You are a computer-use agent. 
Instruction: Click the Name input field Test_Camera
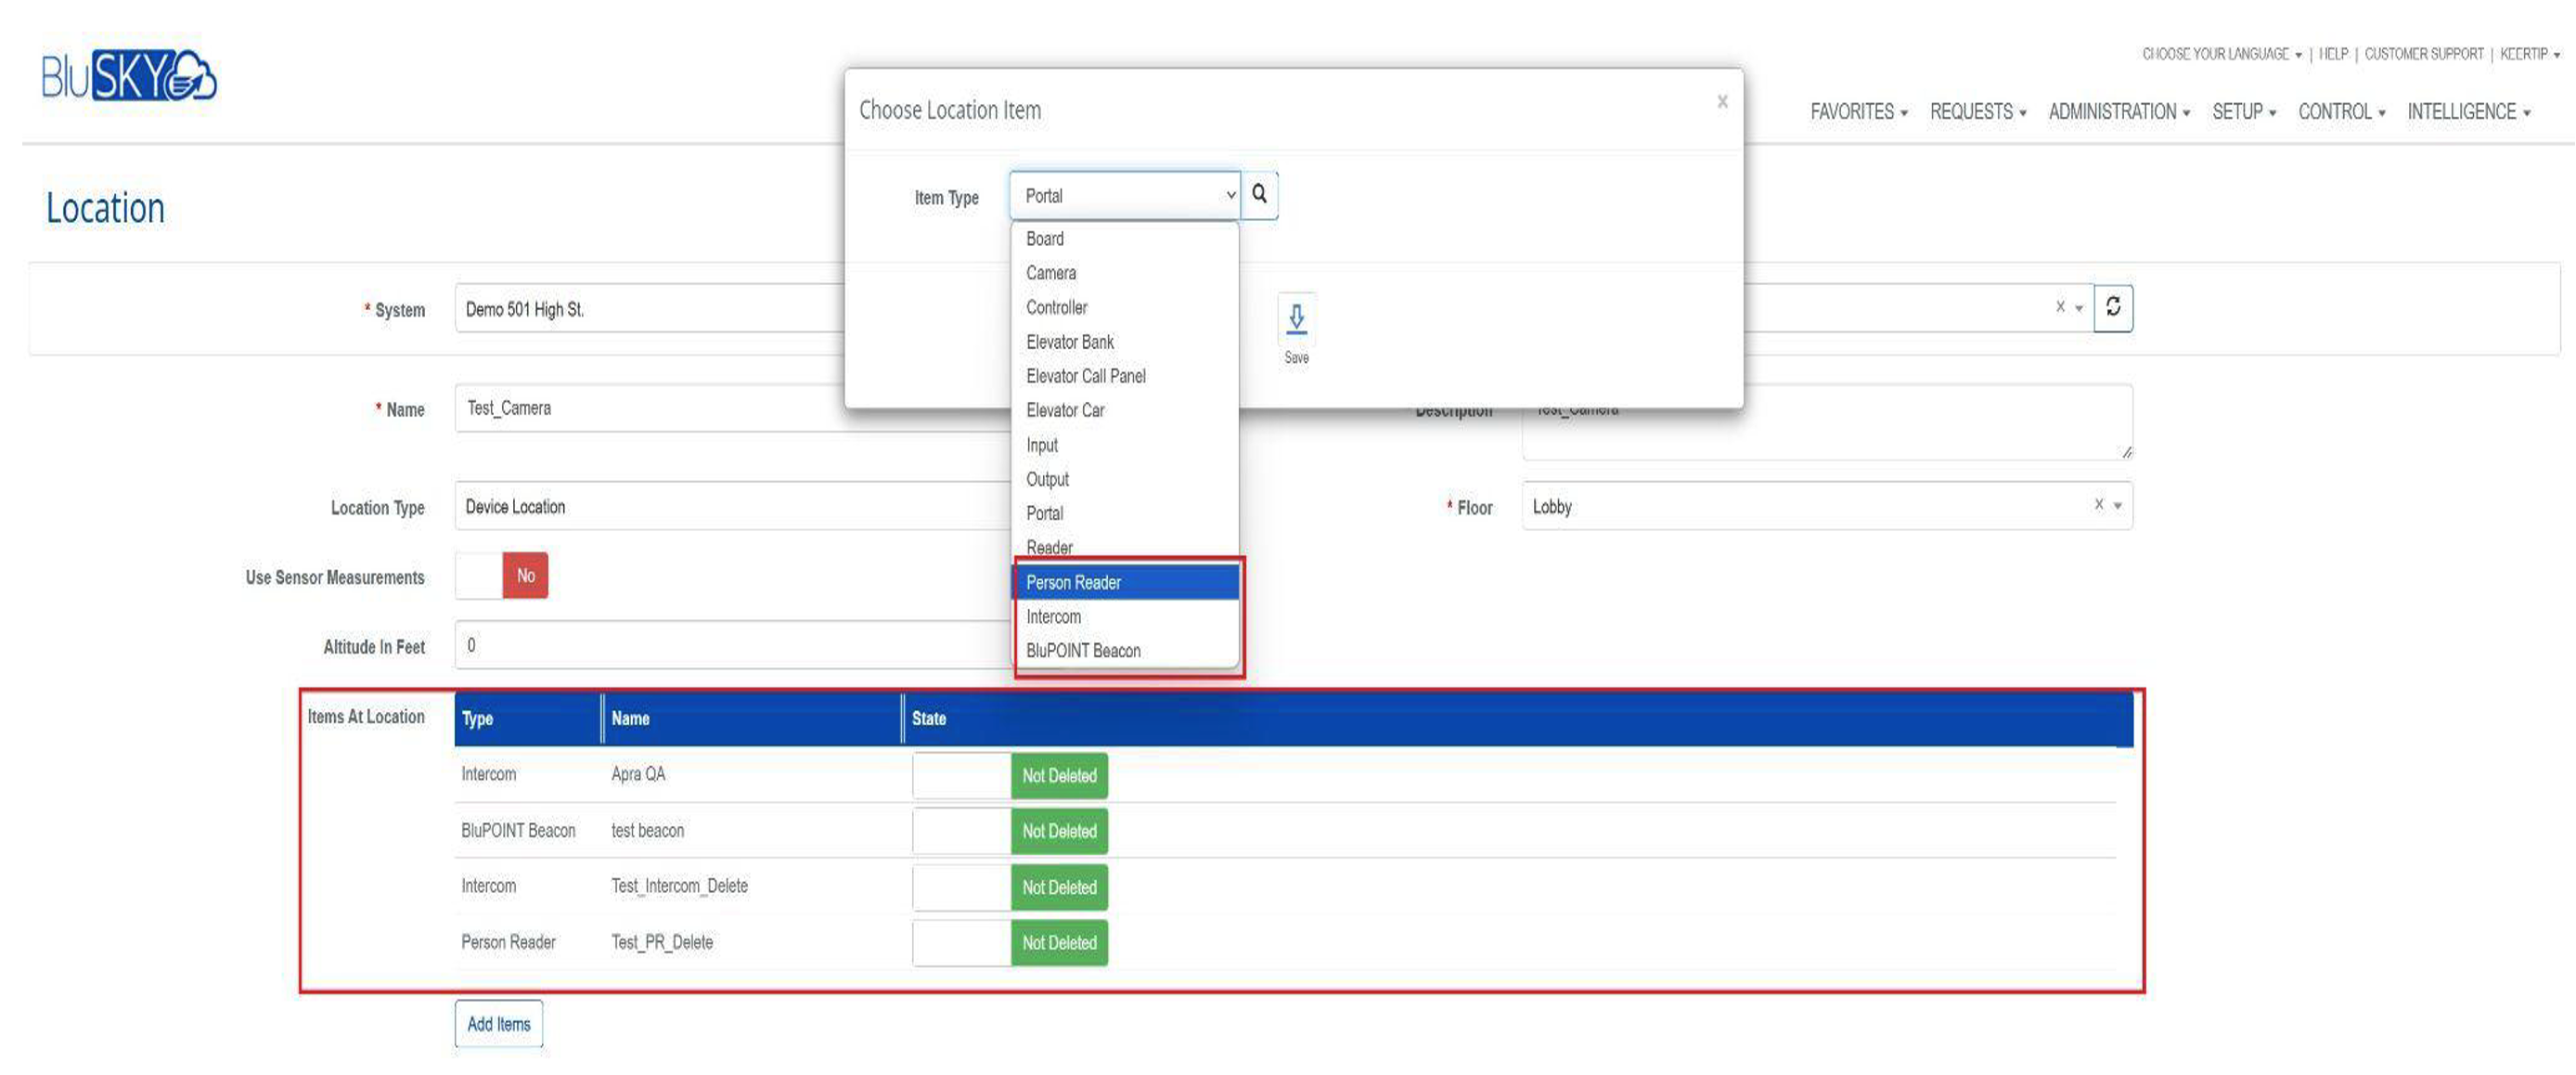(x=735, y=408)
